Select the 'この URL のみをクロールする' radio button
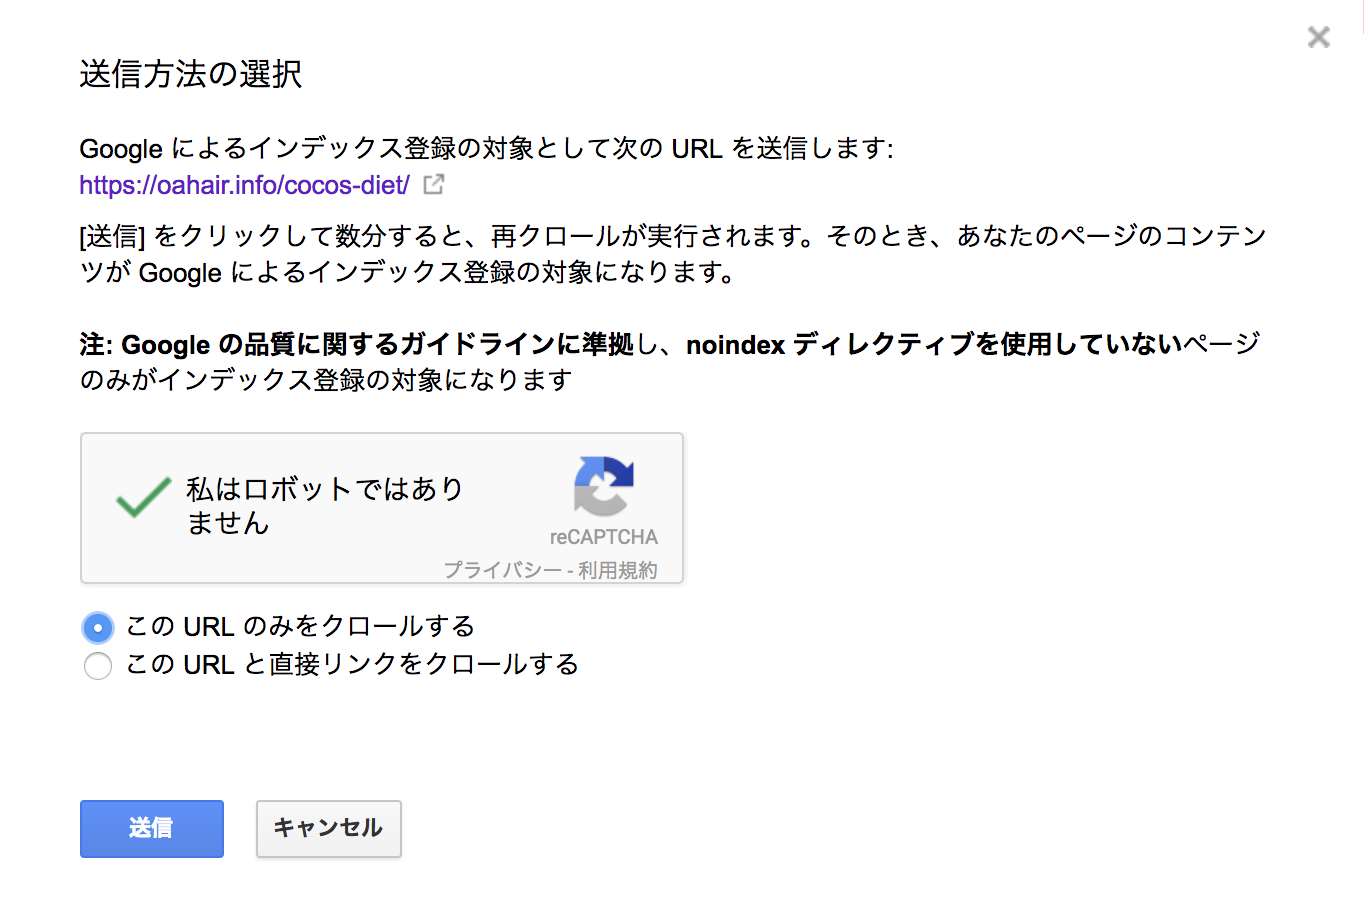The image size is (1364, 924). (x=98, y=628)
